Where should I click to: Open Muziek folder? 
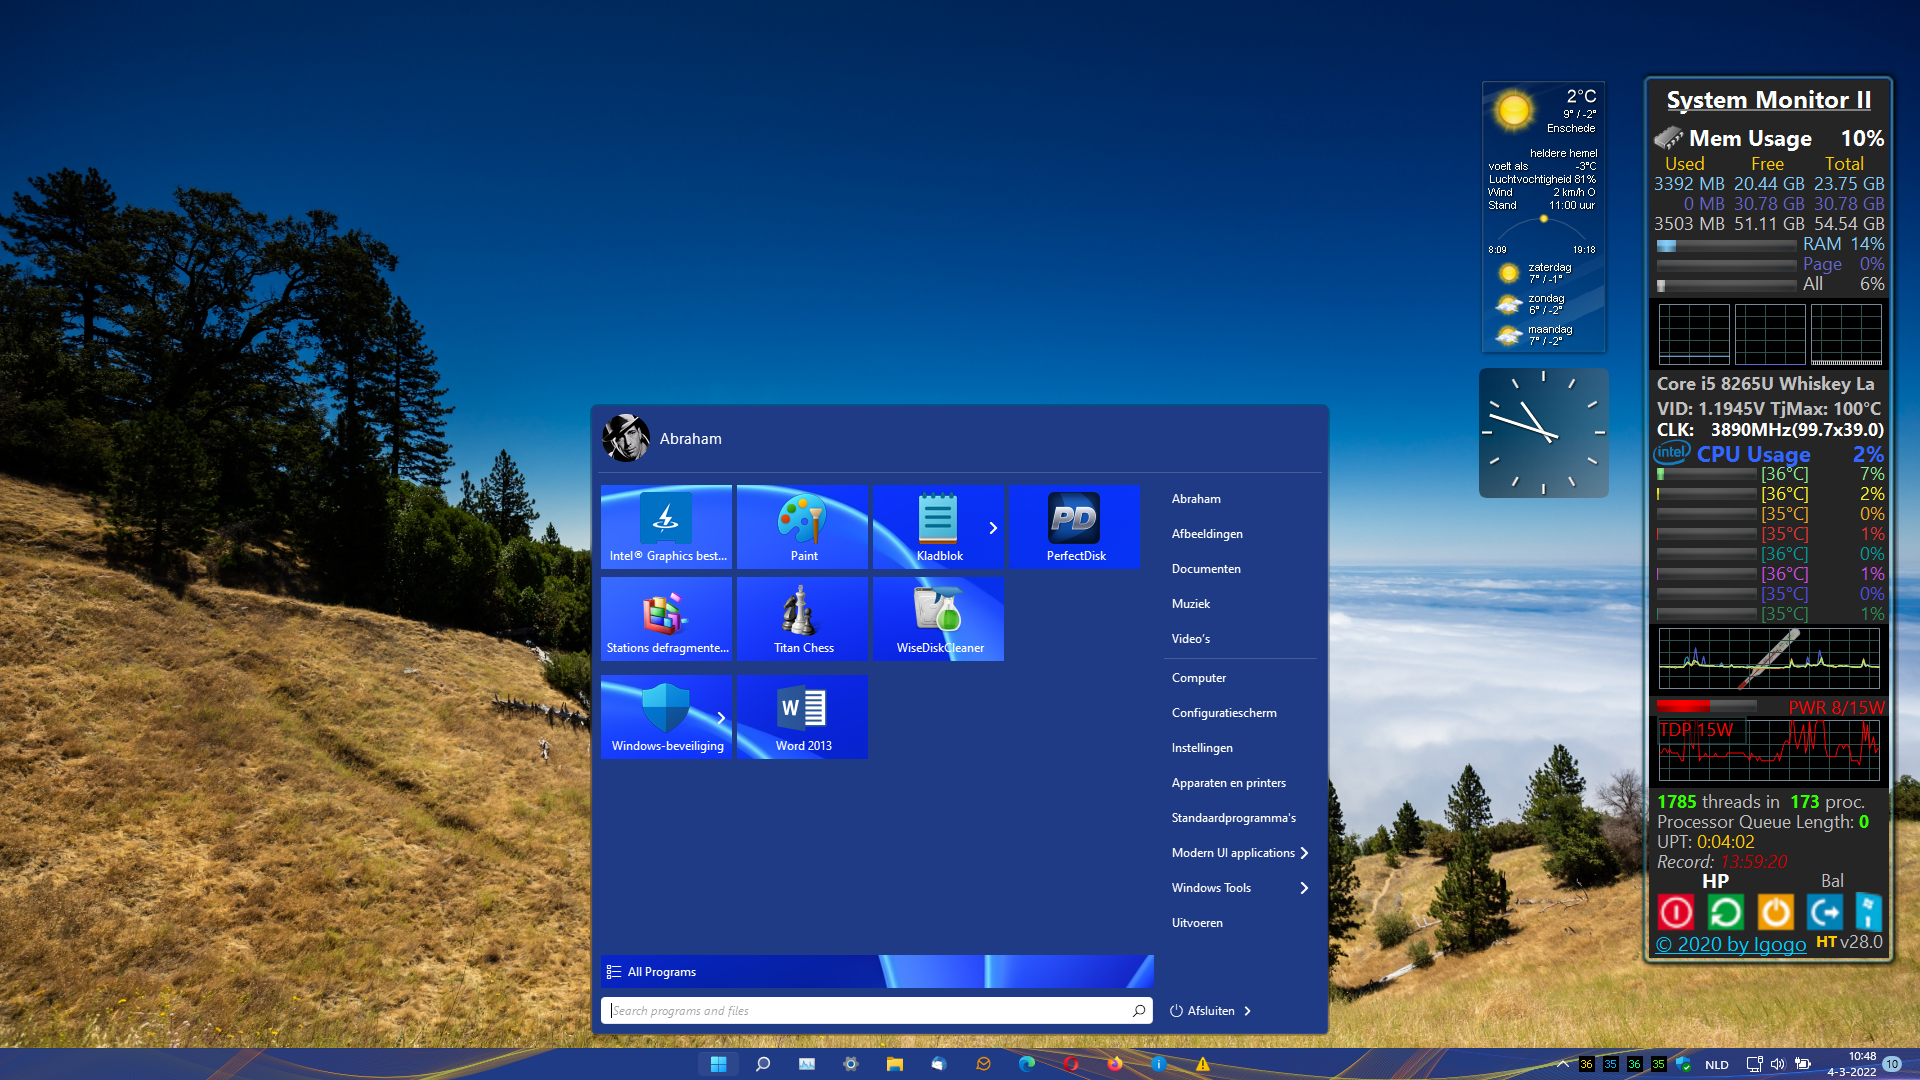point(1191,603)
